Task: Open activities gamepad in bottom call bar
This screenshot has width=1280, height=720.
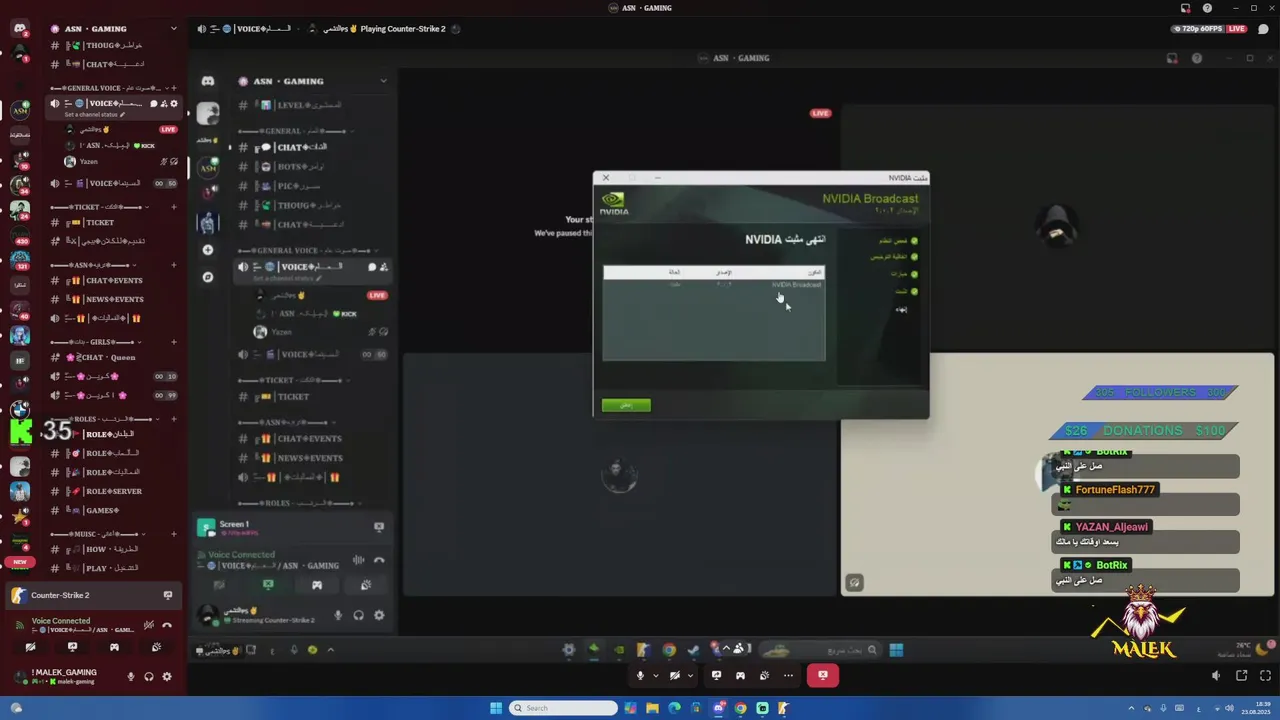Action: 740,675
